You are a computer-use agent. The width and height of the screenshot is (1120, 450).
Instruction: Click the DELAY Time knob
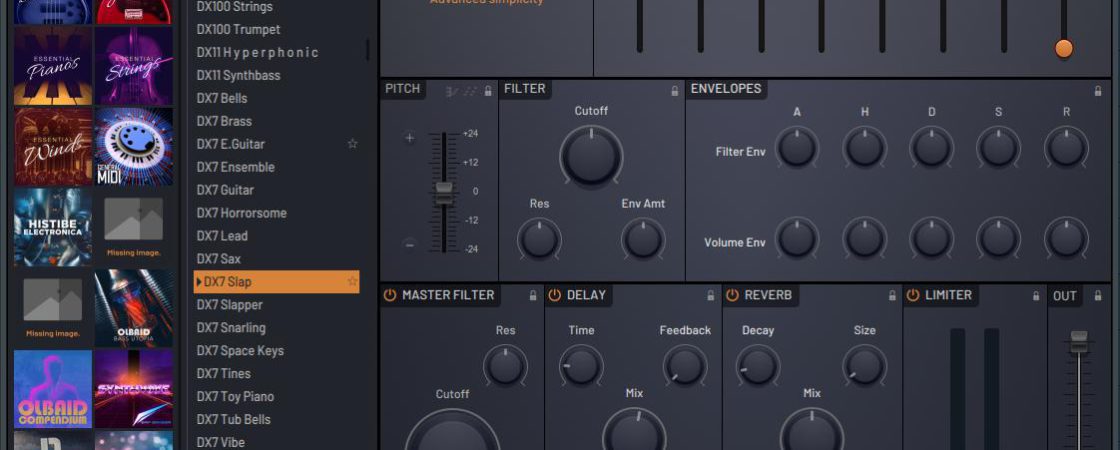(581, 366)
